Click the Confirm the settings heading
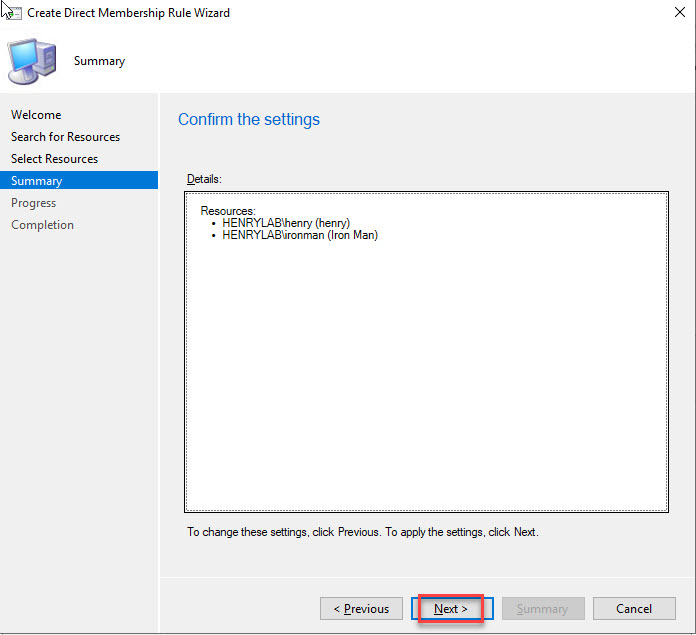 coord(249,120)
